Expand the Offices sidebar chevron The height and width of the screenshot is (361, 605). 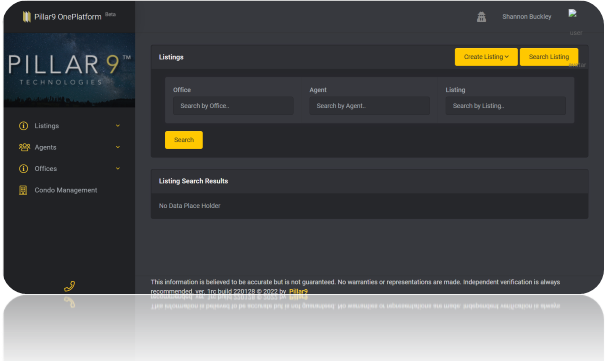click(118, 168)
